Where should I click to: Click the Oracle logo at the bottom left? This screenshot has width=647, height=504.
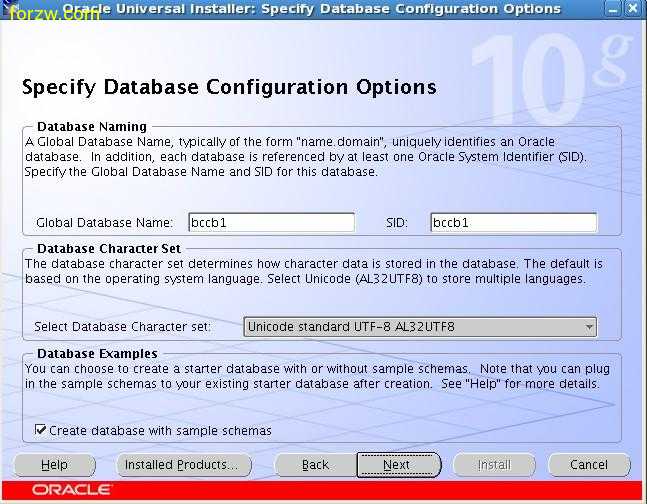71,490
